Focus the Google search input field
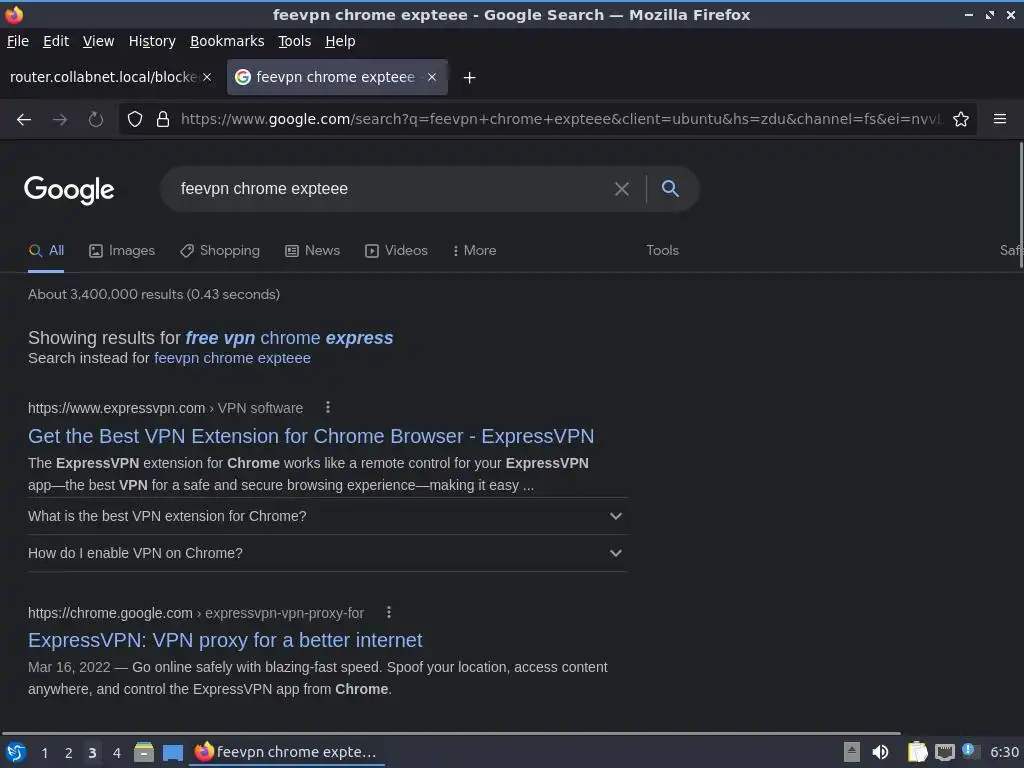The width and height of the screenshot is (1024, 768). pyautogui.click(x=392, y=189)
